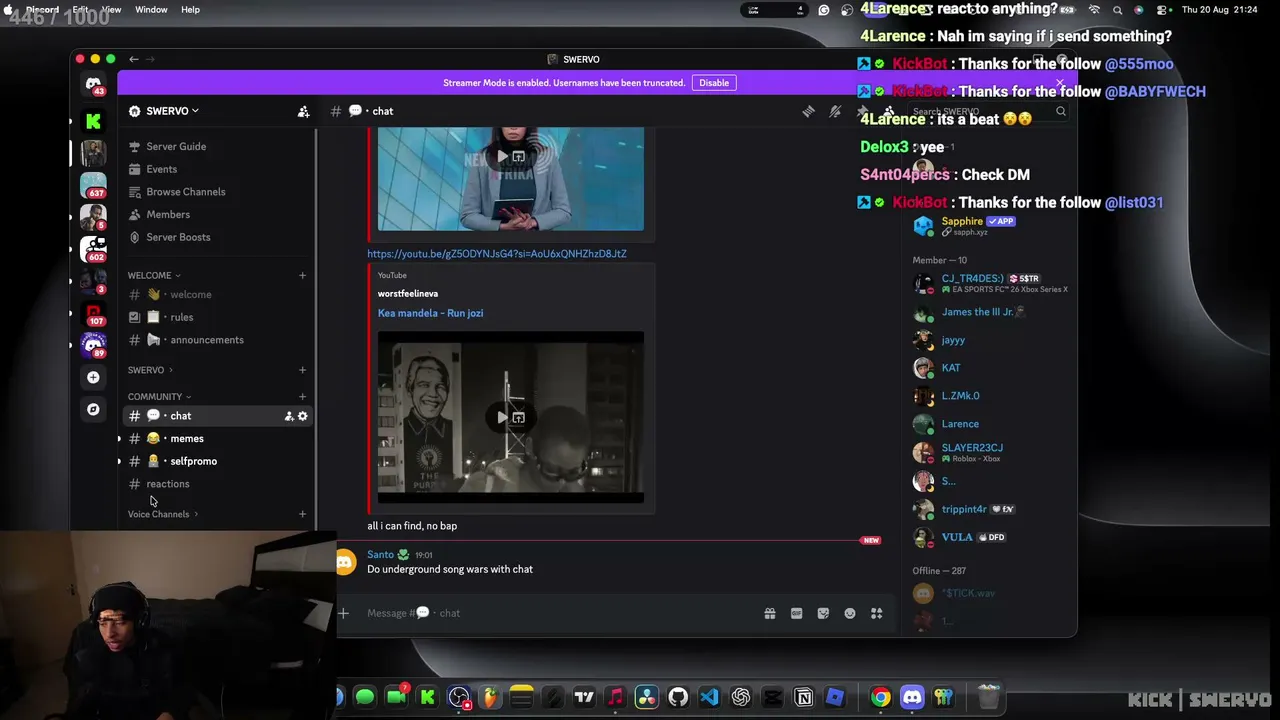
Task: Collapse the WELCOME category
Action: pos(154,275)
